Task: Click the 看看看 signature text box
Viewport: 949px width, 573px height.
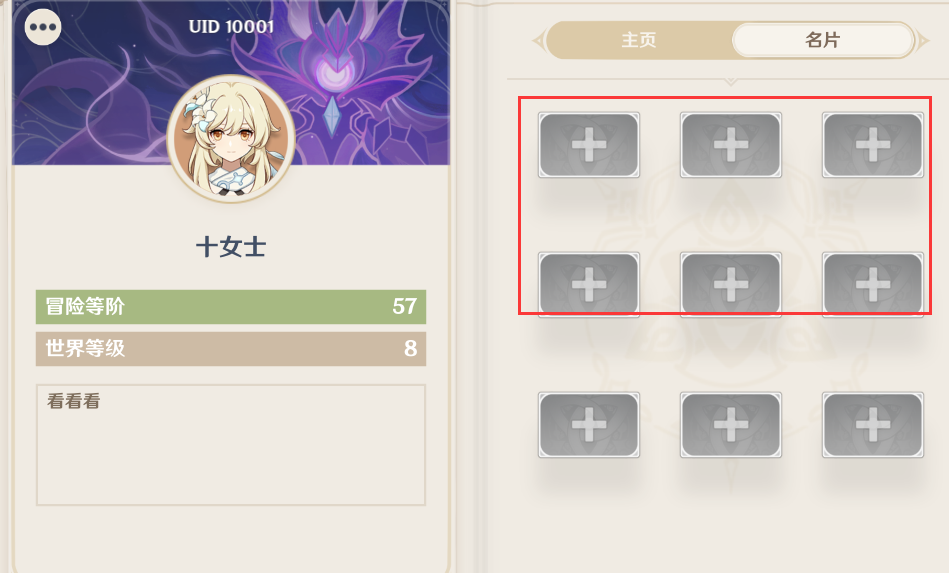Action: pyautogui.click(x=231, y=445)
